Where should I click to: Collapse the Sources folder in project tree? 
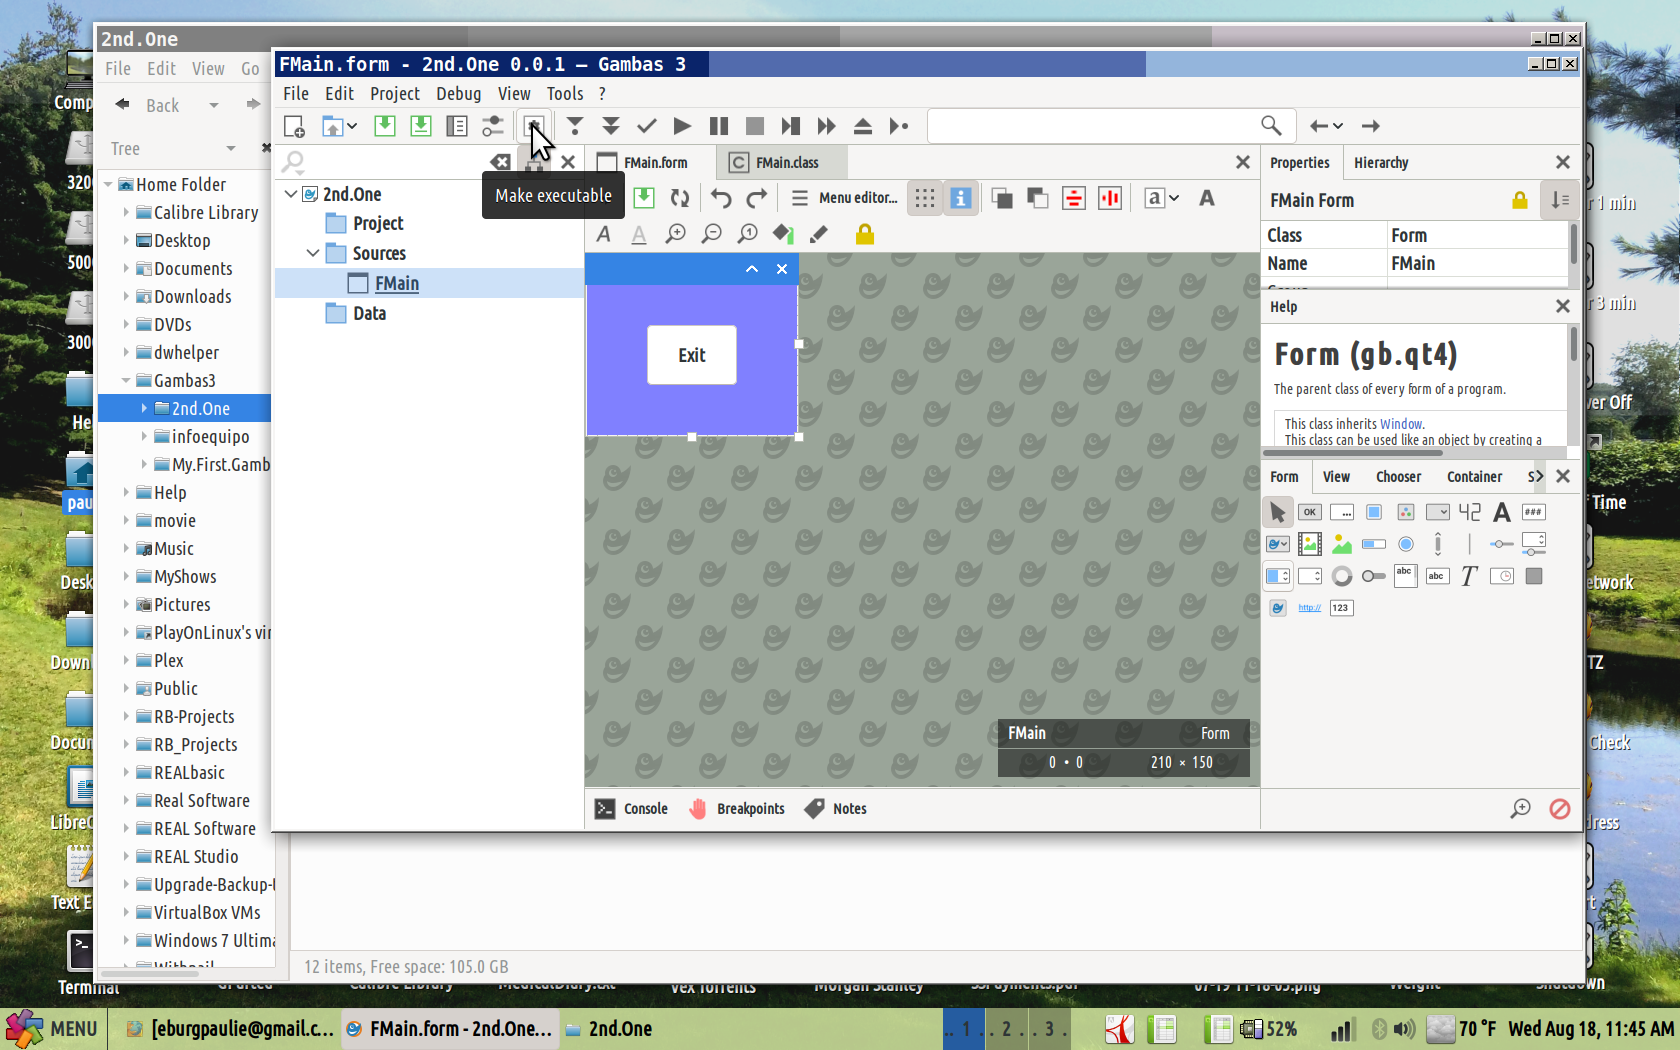(x=313, y=253)
